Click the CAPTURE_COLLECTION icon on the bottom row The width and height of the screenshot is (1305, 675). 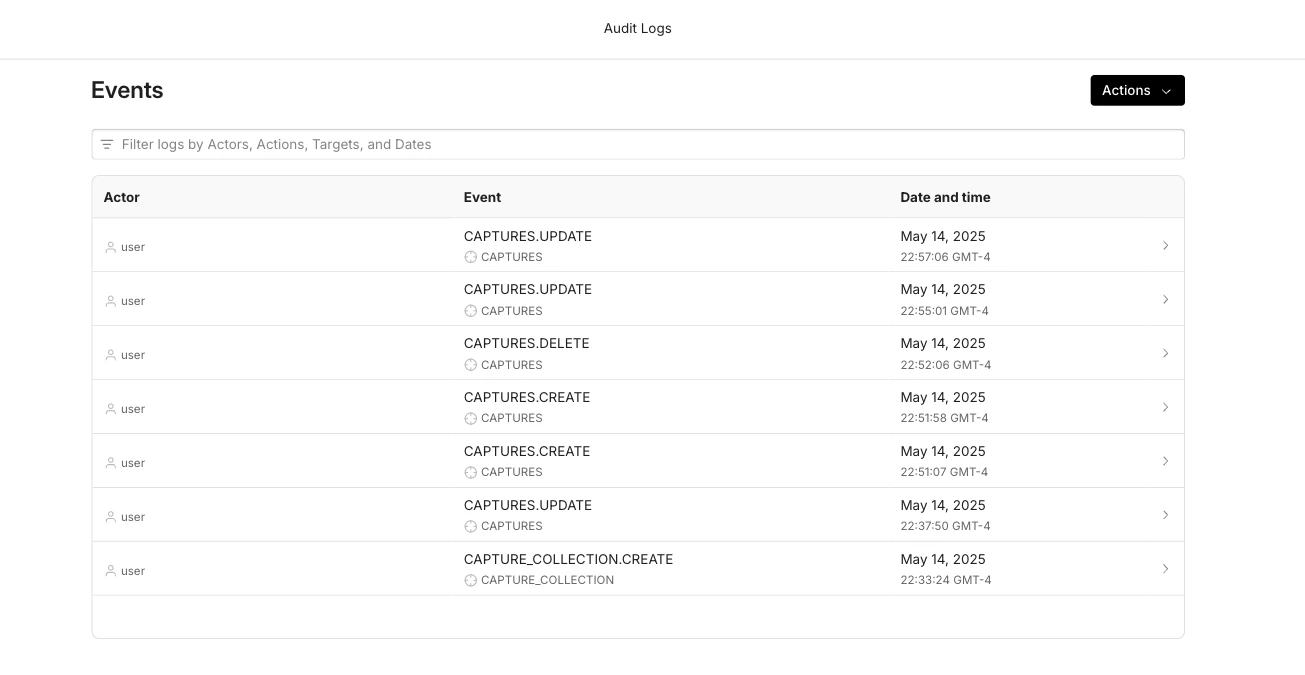(x=469, y=580)
